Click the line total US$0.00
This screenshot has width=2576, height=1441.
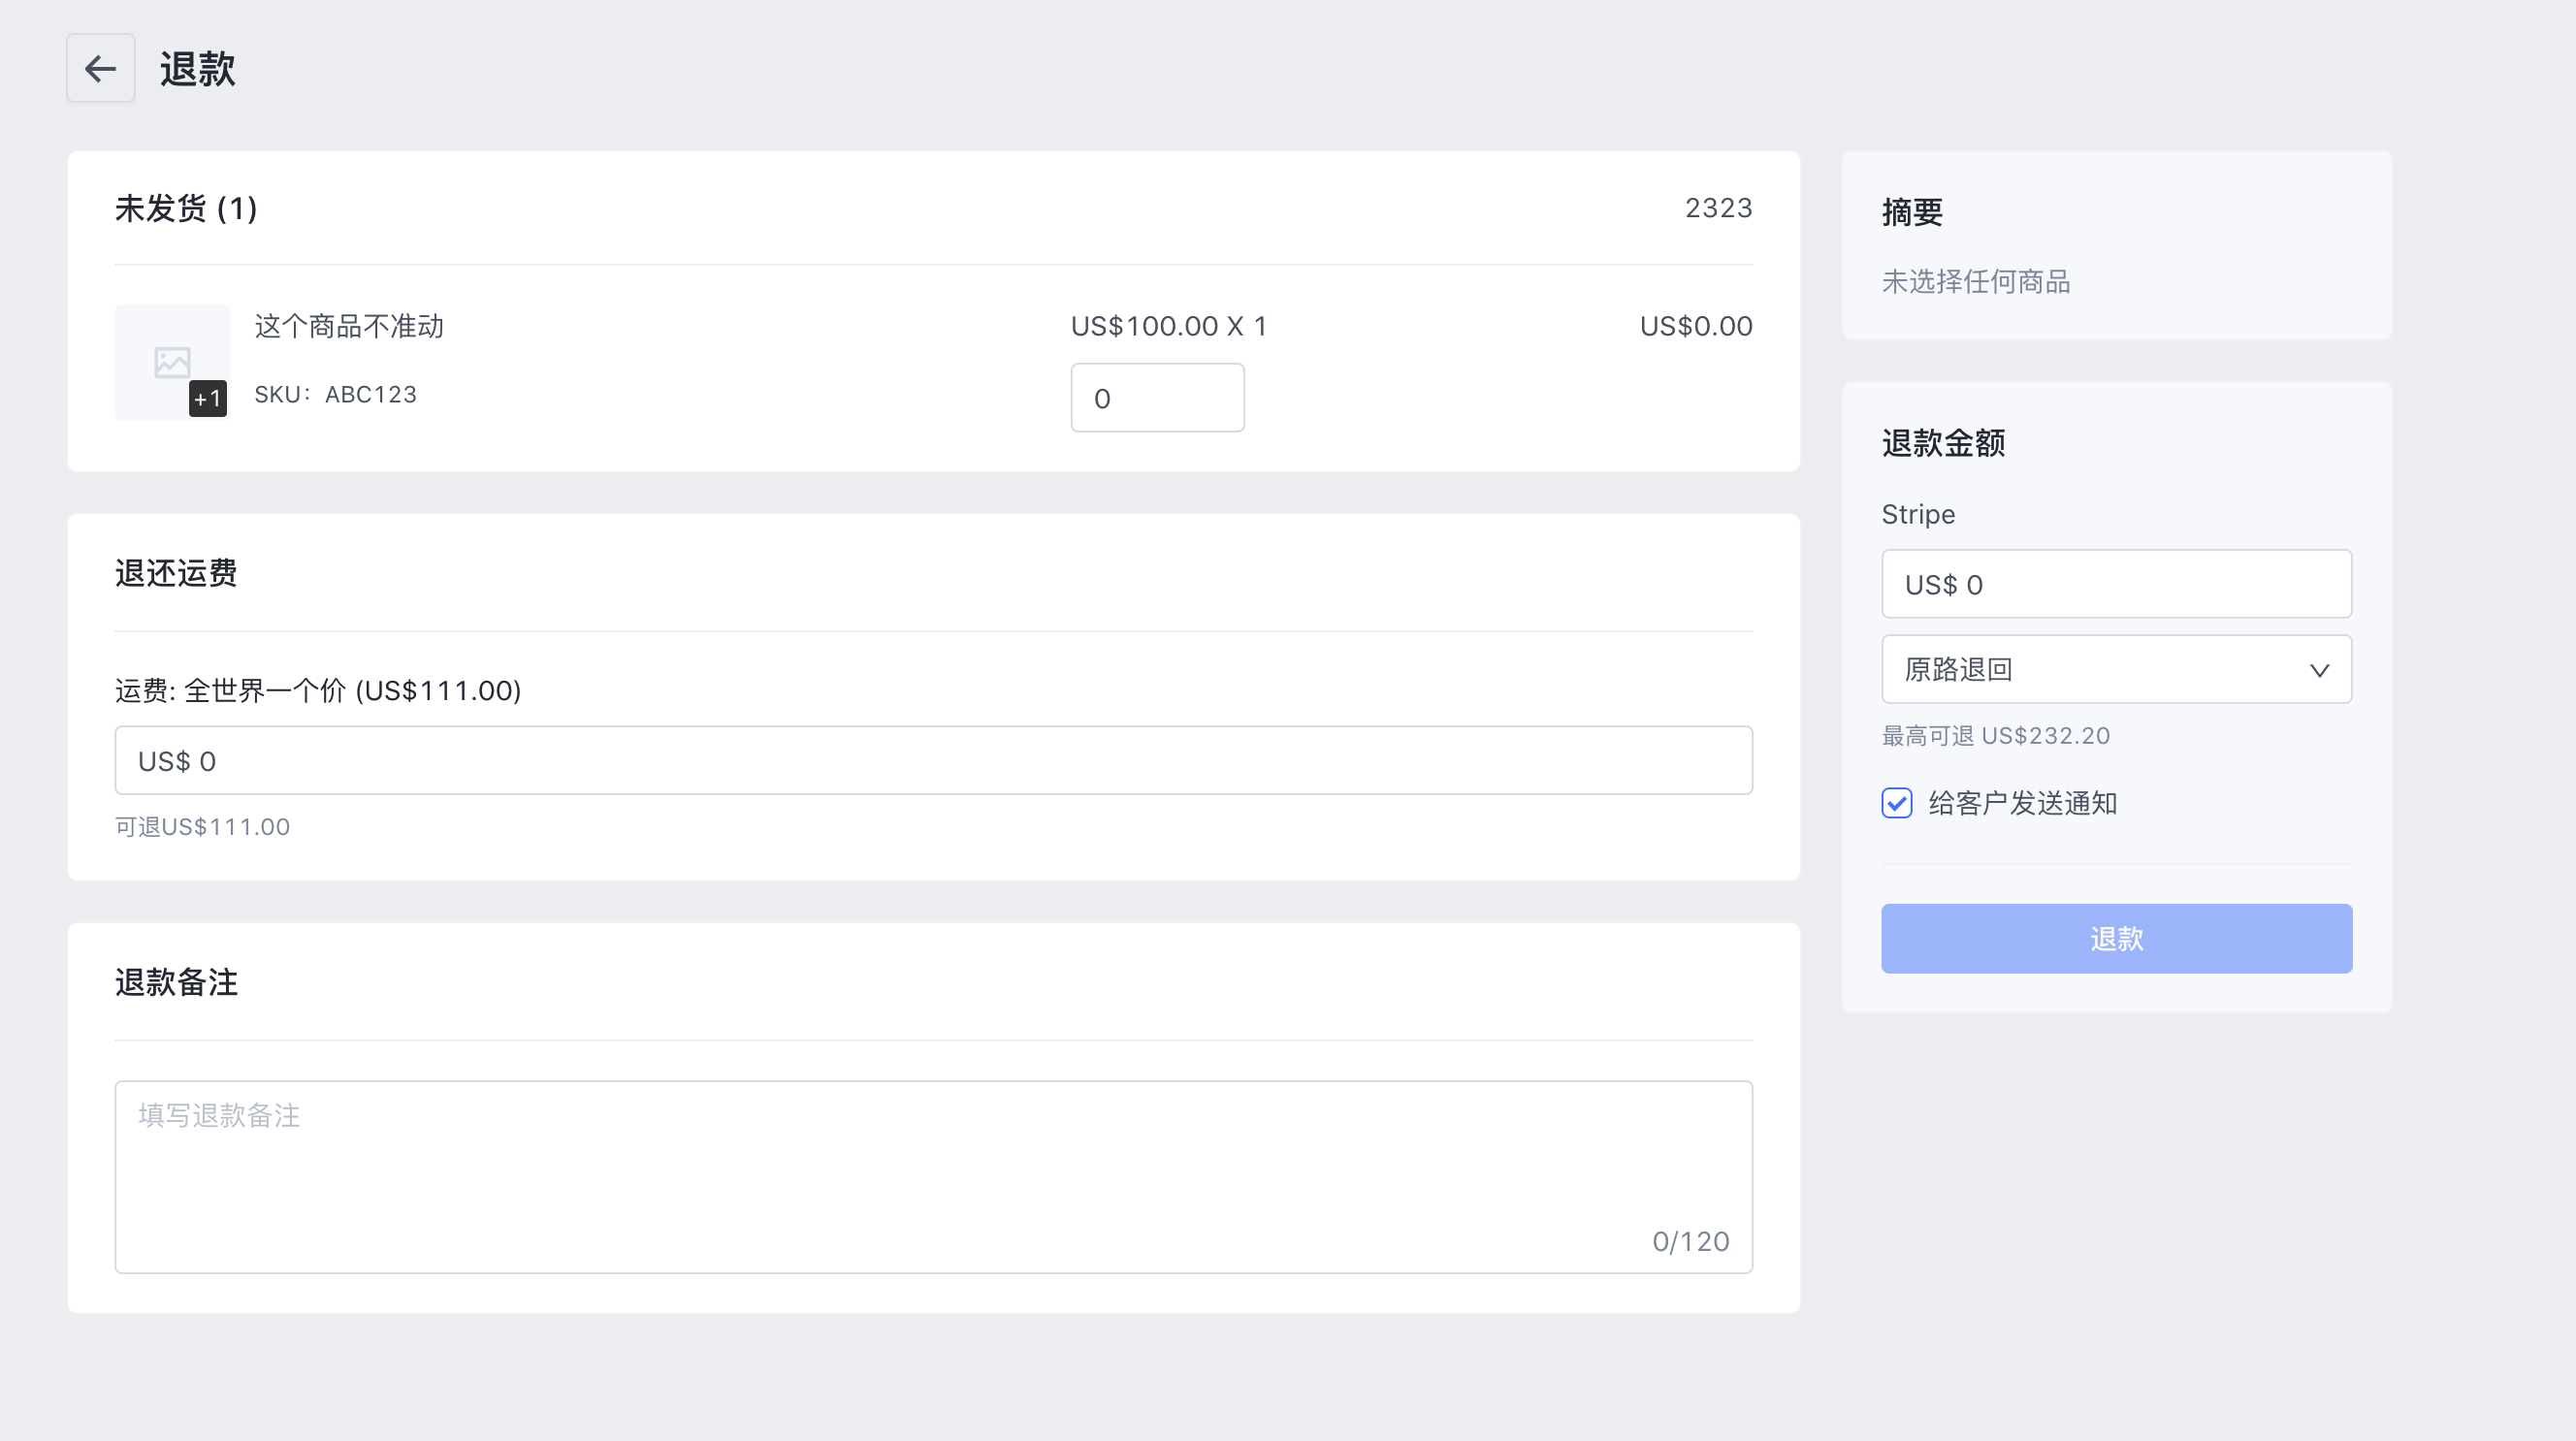(1696, 326)
